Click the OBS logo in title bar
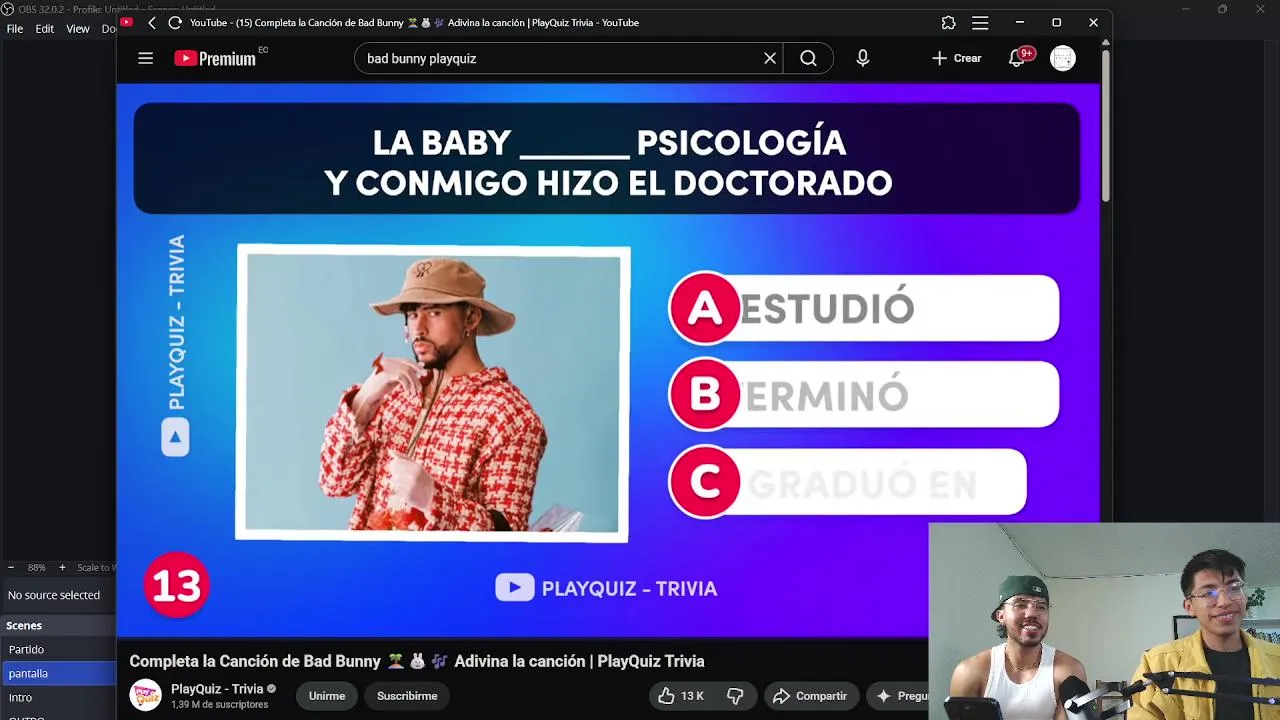Image resolution: width=1280 pixels, height=720 pixels. pos(7,9)
